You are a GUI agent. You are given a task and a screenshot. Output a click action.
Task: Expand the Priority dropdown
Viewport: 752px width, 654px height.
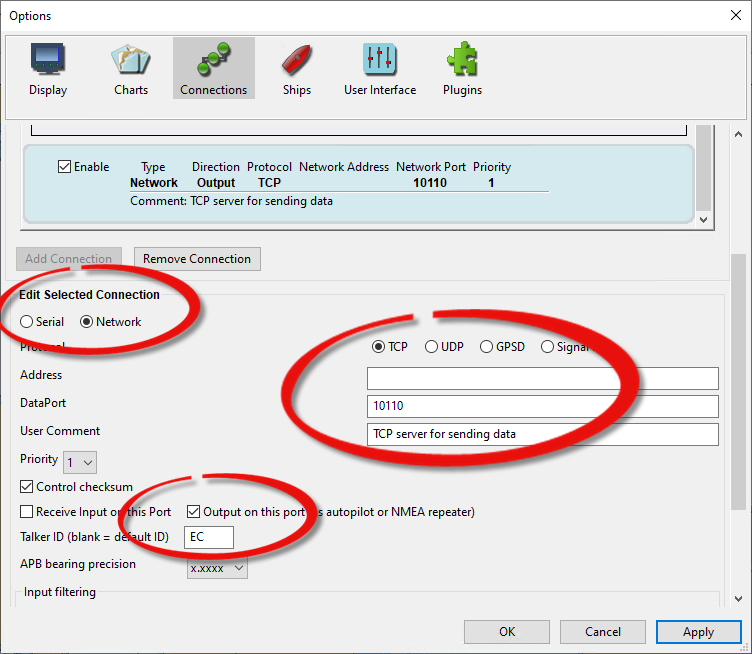click(80, 462)
